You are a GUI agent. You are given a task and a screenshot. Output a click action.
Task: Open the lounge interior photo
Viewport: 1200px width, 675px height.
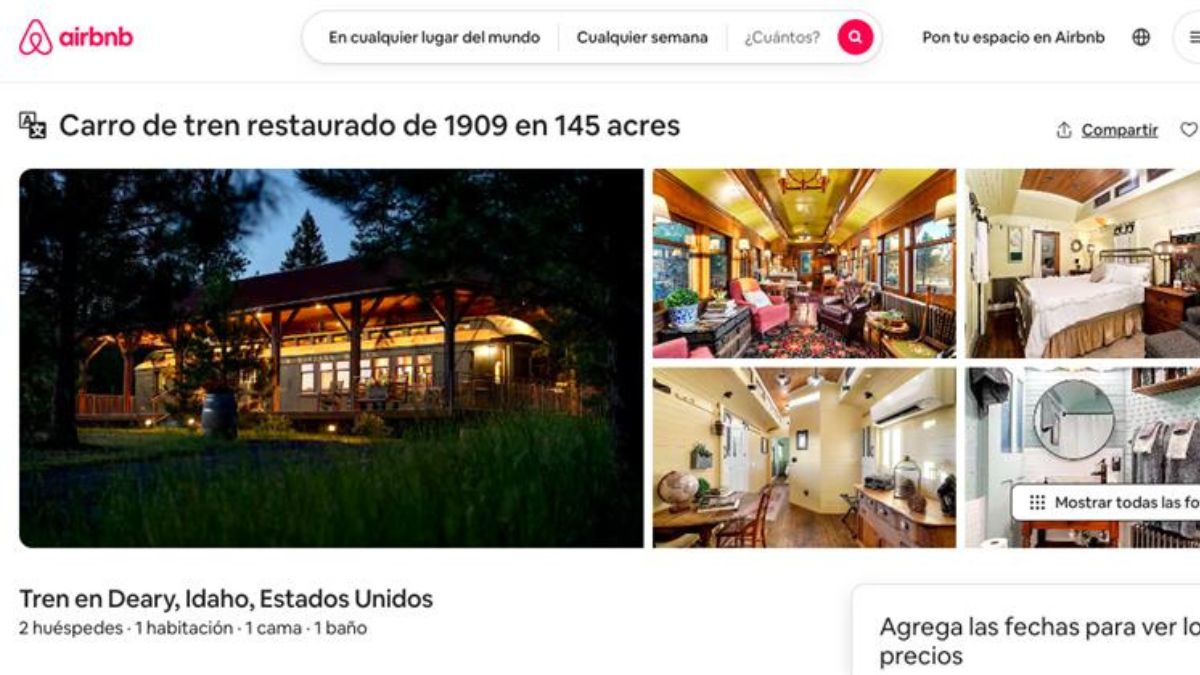(x=804, y=263)
